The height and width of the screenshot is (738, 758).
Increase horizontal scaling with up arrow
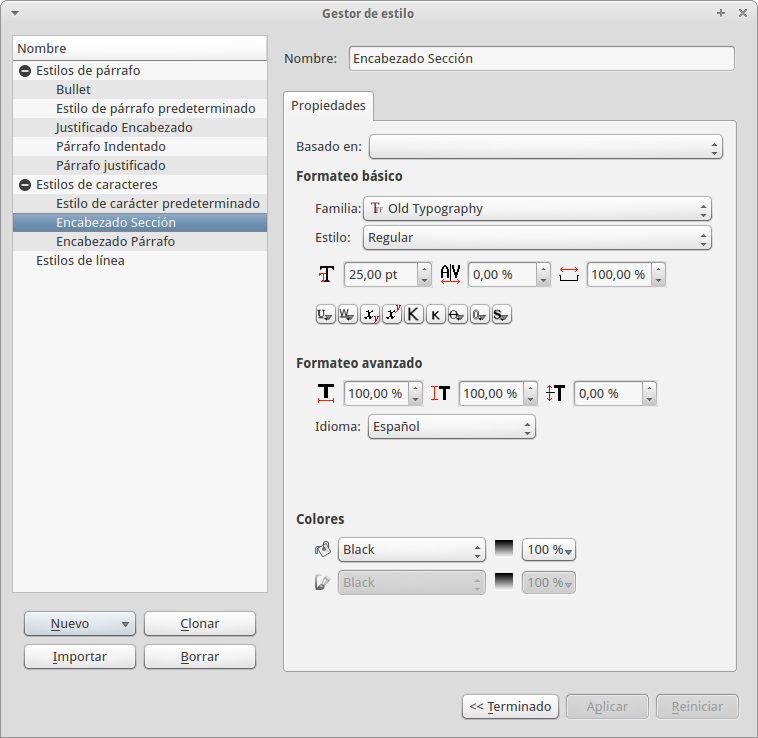click(x=415, y=388)
